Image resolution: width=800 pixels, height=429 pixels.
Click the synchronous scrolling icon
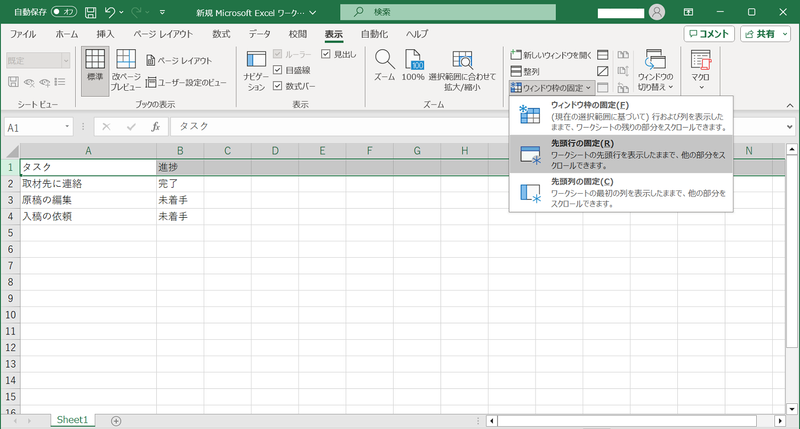[623, 71]
